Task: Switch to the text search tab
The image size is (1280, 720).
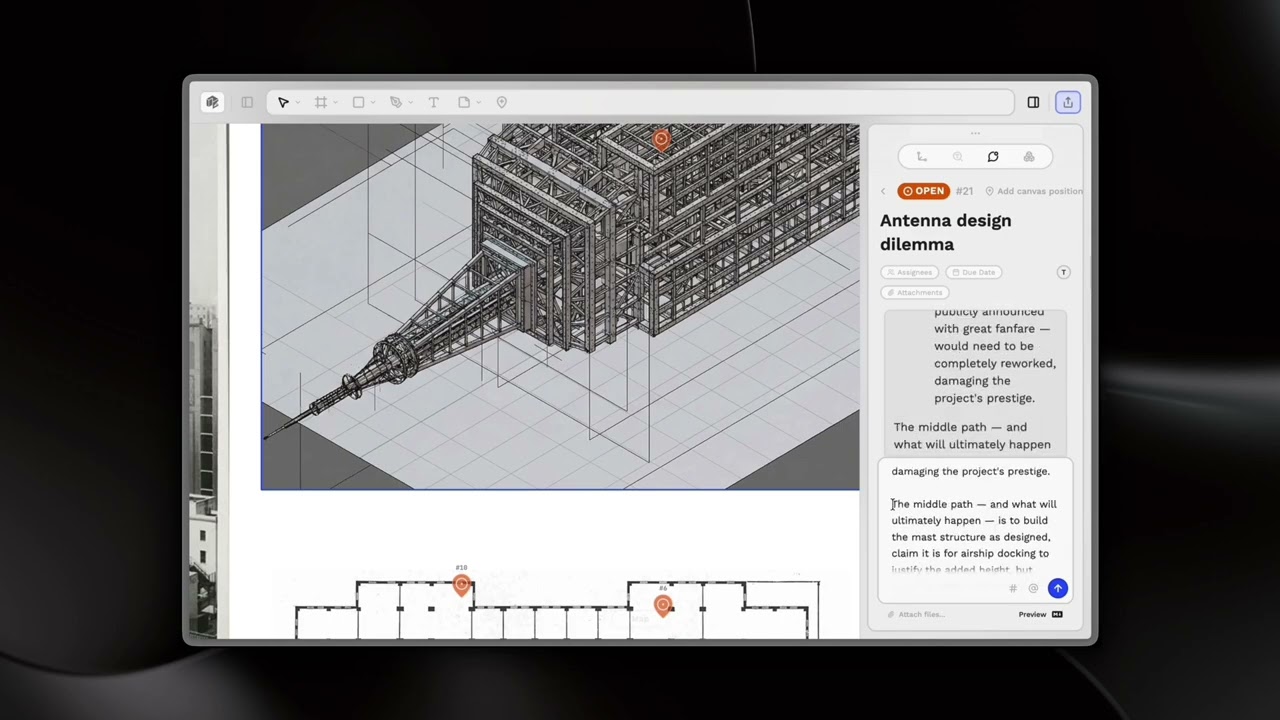Action: [x=957, y=157]
